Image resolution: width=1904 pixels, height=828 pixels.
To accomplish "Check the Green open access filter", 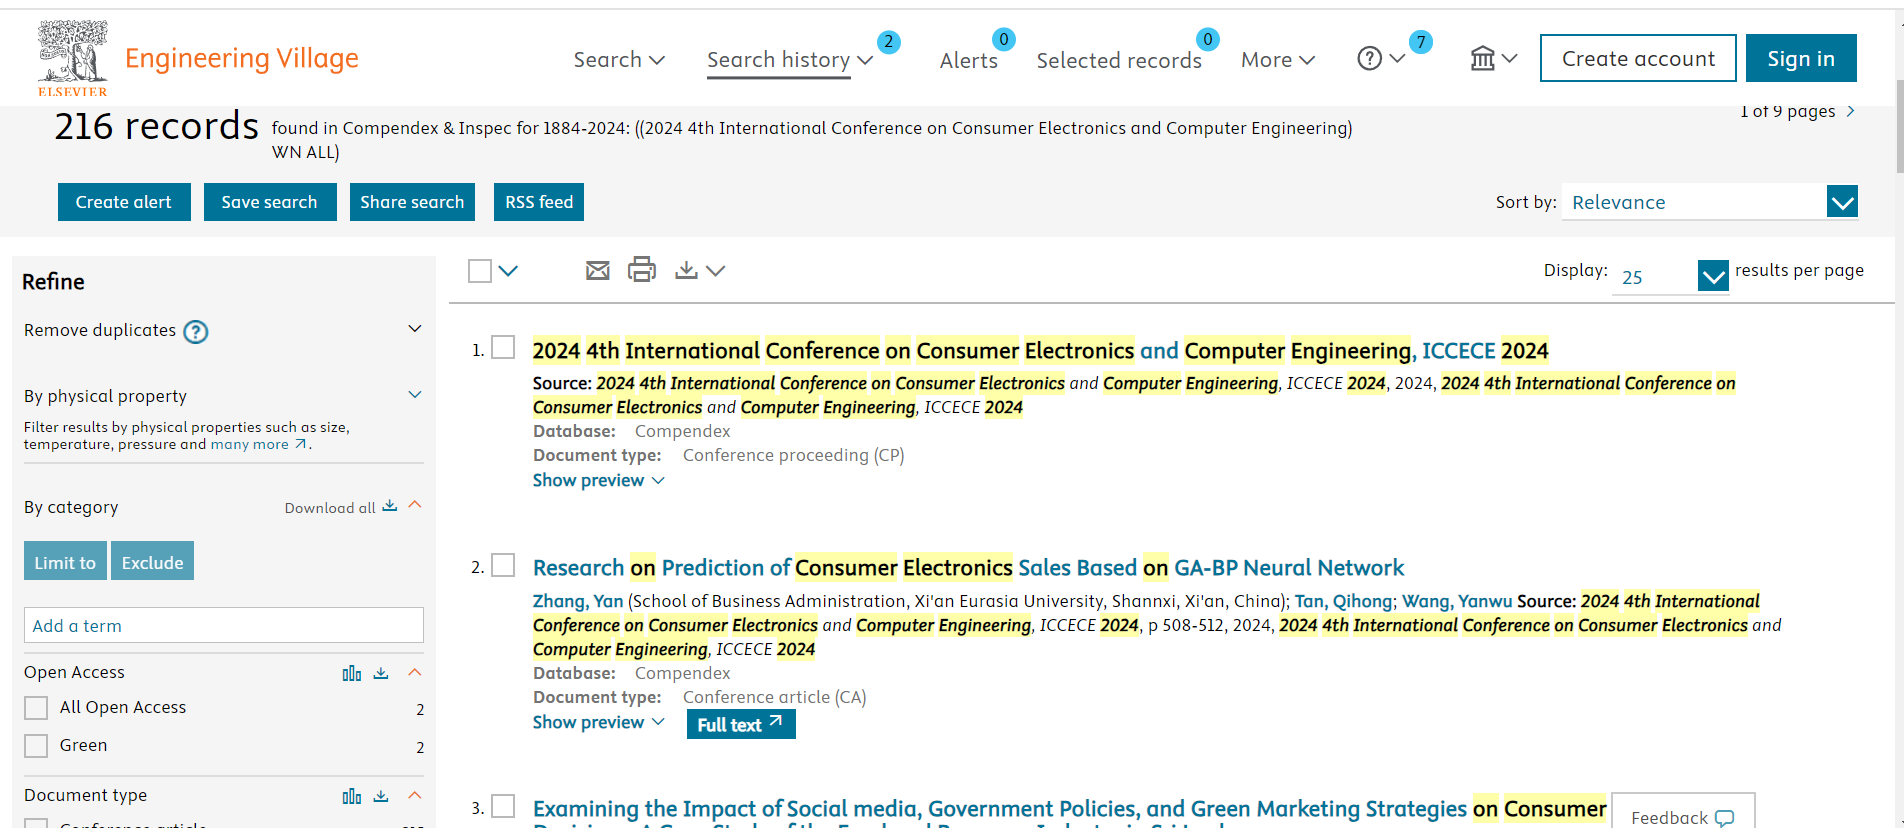I will pos(36,746).
